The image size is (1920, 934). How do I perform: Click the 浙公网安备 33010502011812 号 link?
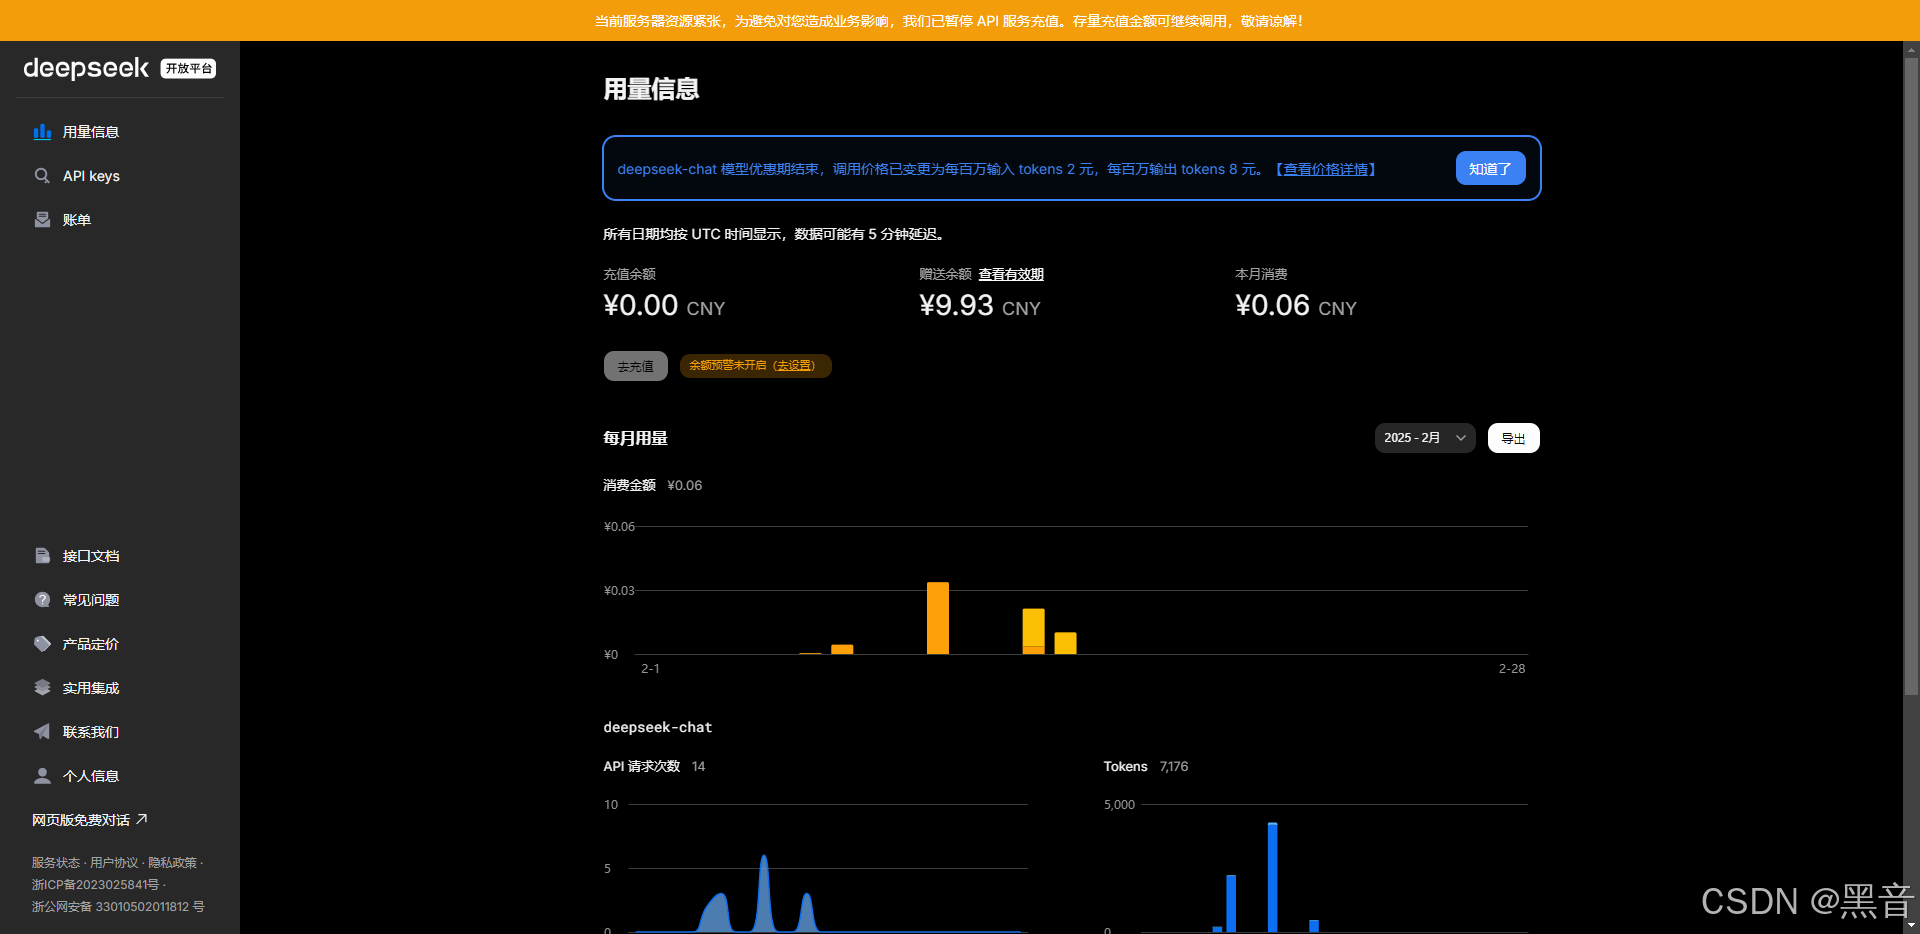click(x=118, y=907)
